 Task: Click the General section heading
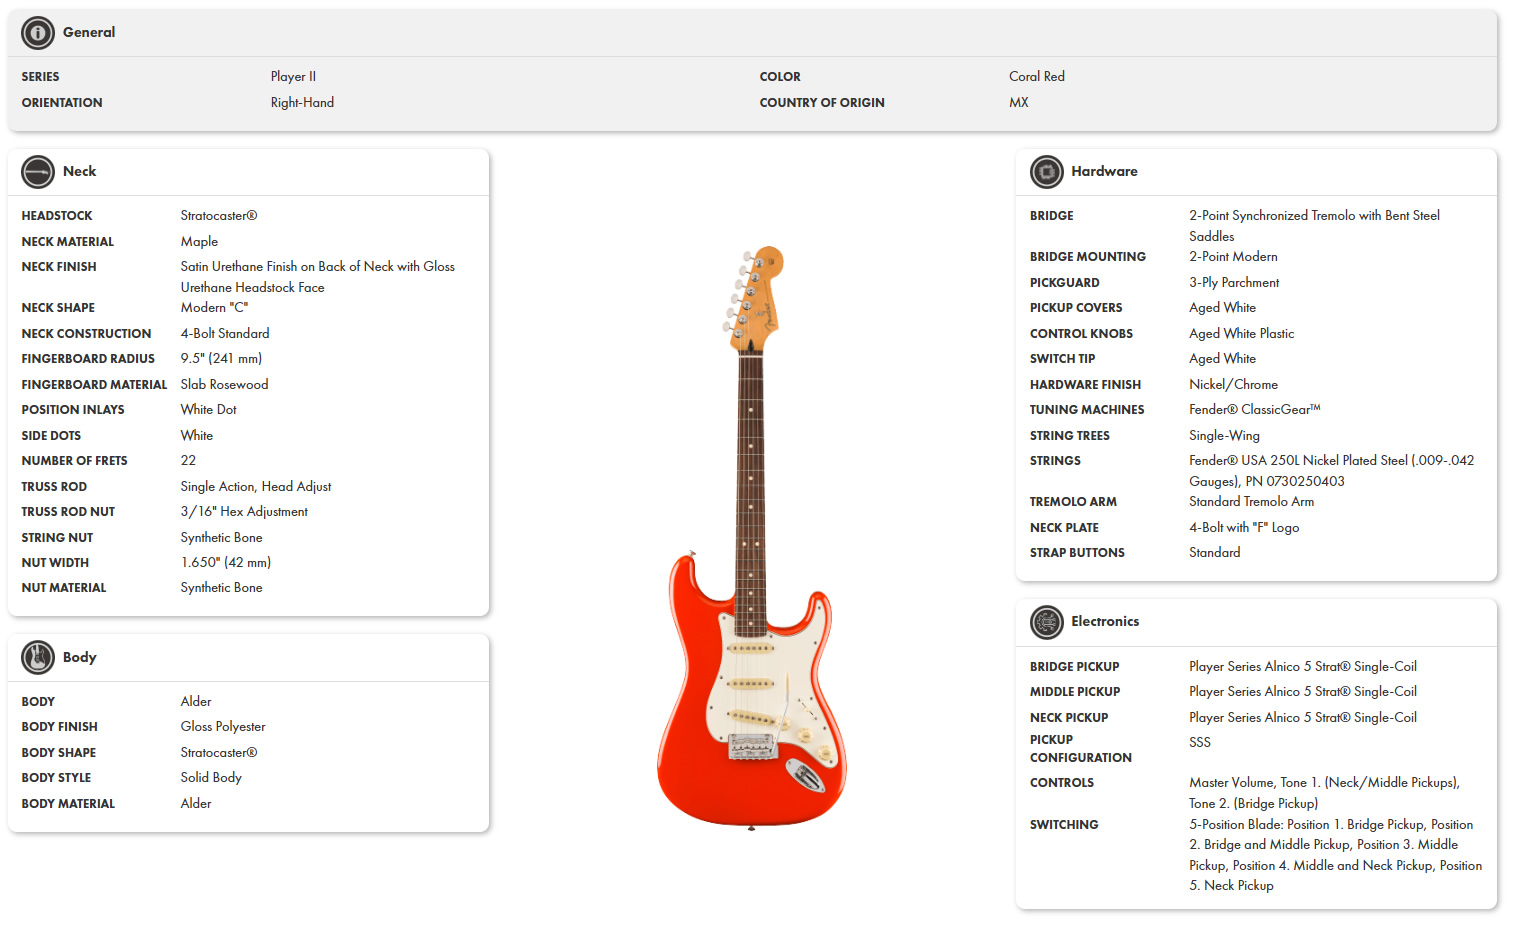pos(89,32)
